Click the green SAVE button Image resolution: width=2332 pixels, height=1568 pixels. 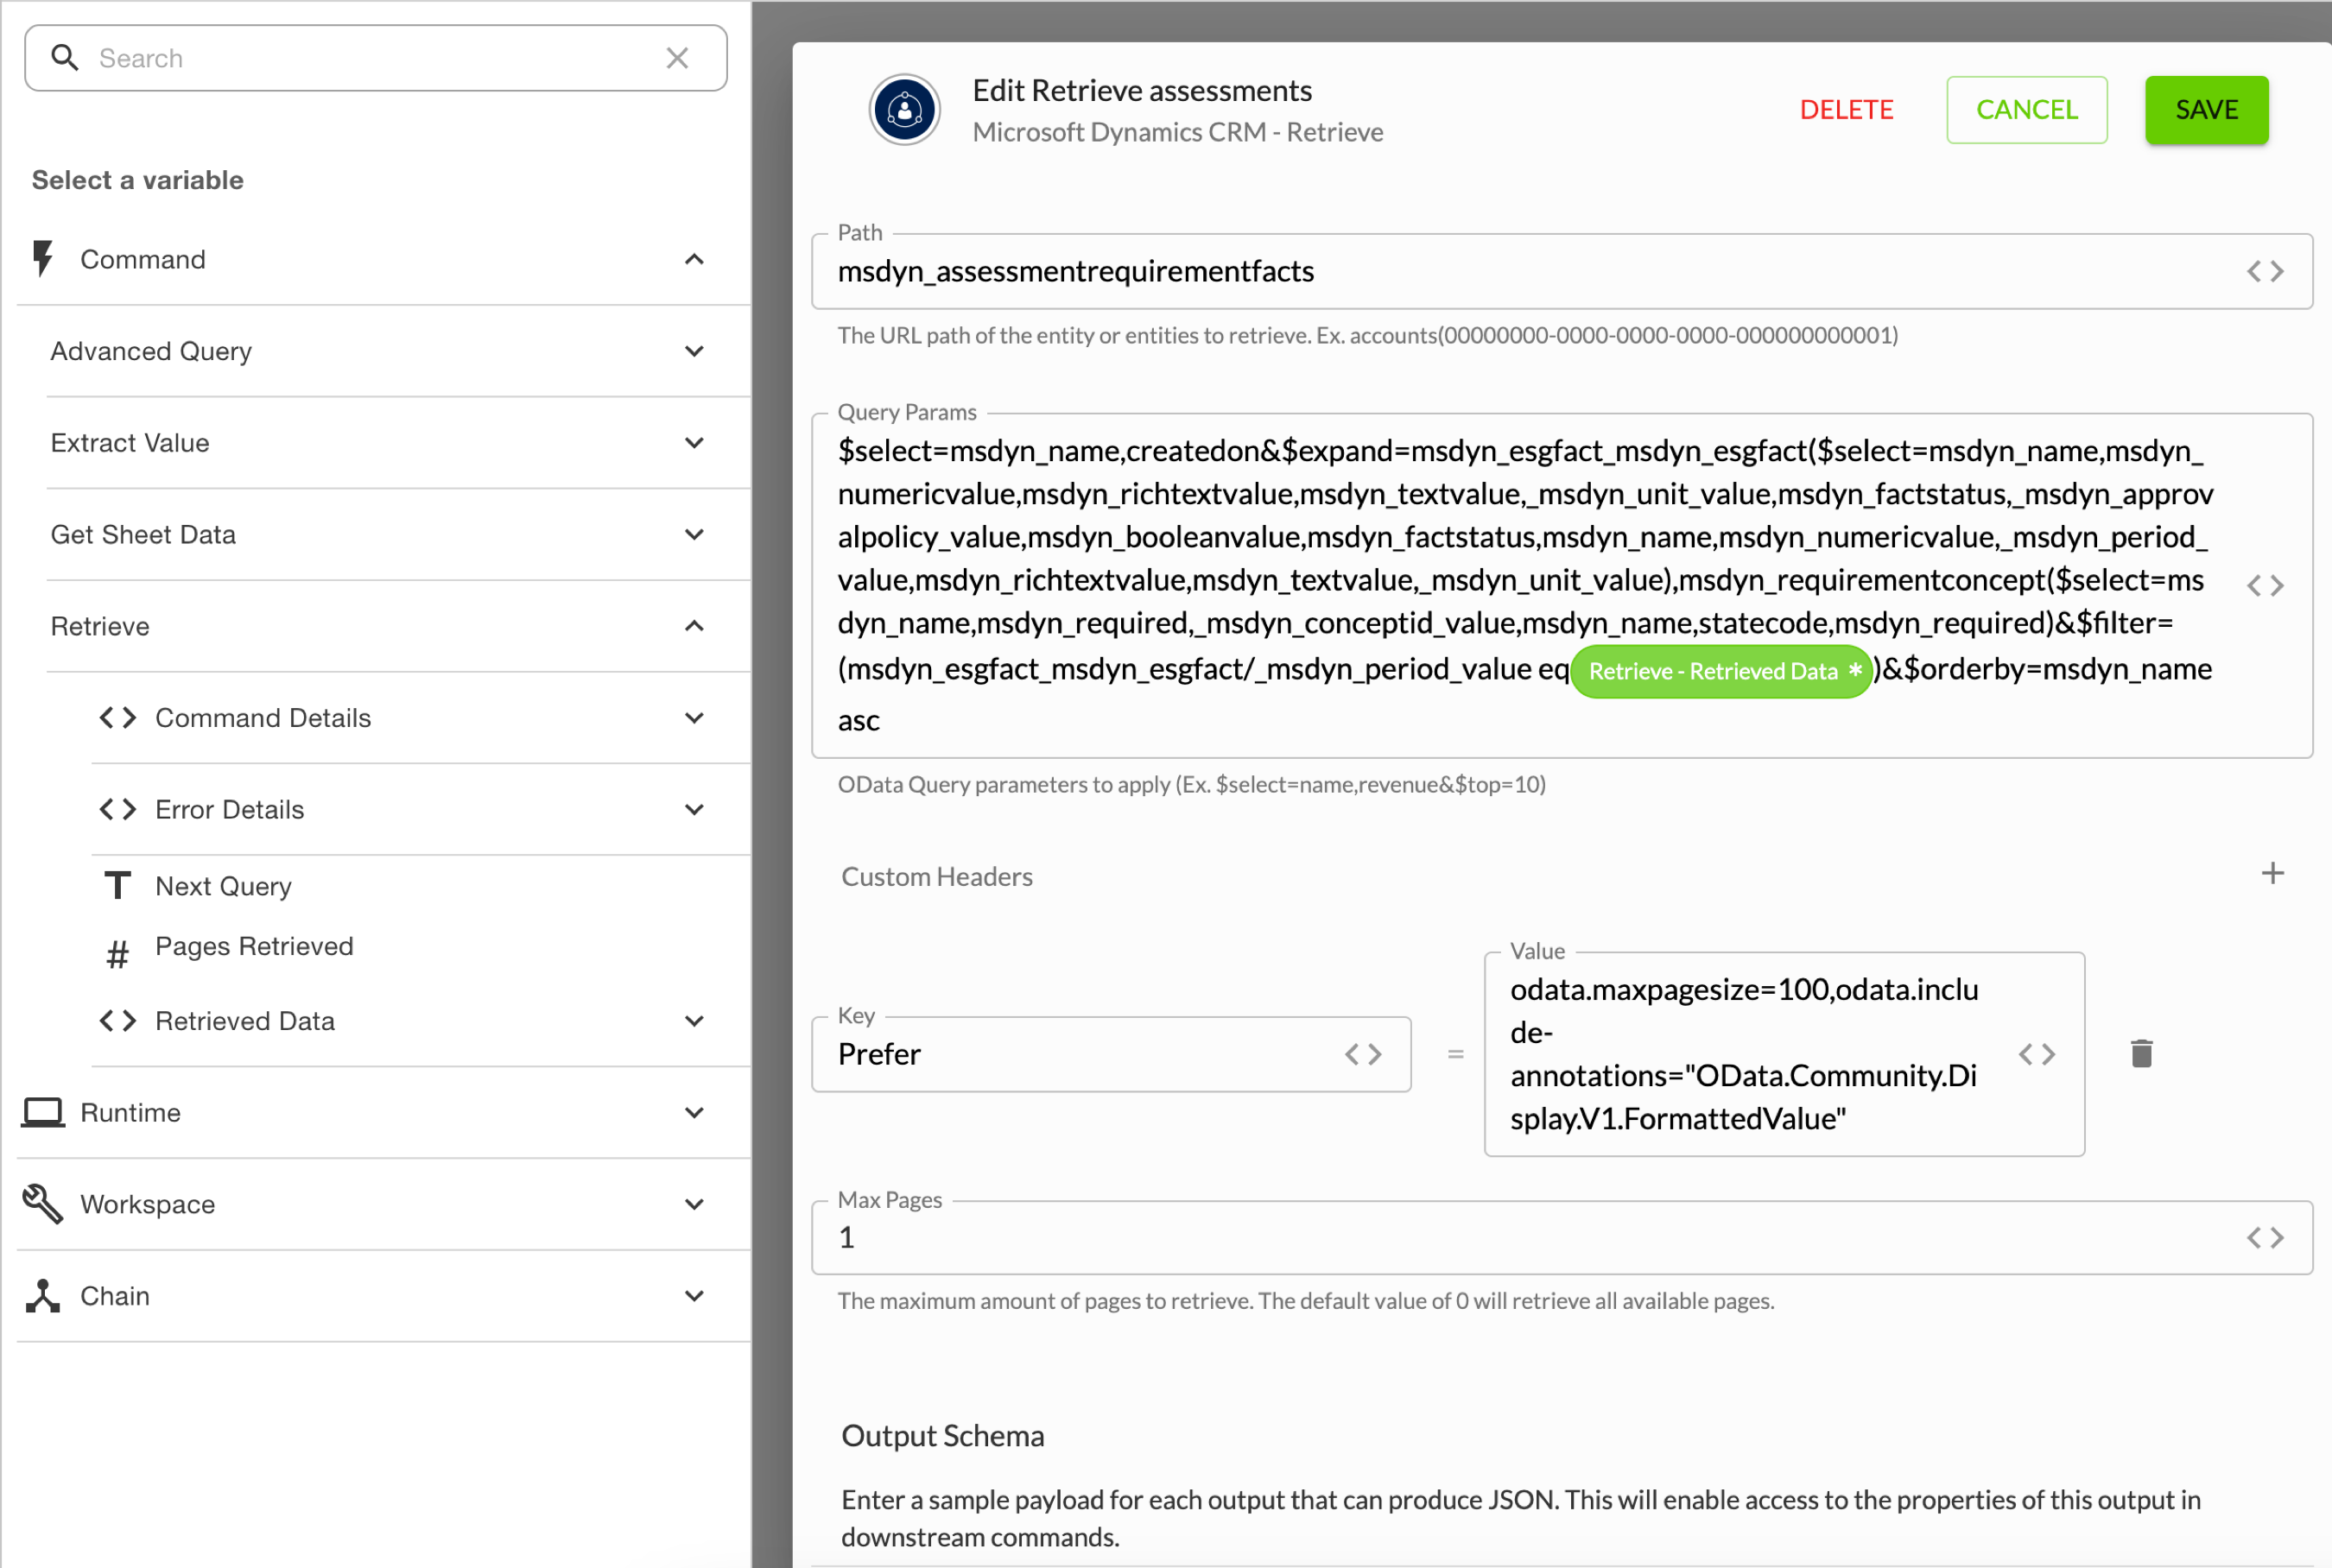pyautogui.click(x=2207, y=110)
